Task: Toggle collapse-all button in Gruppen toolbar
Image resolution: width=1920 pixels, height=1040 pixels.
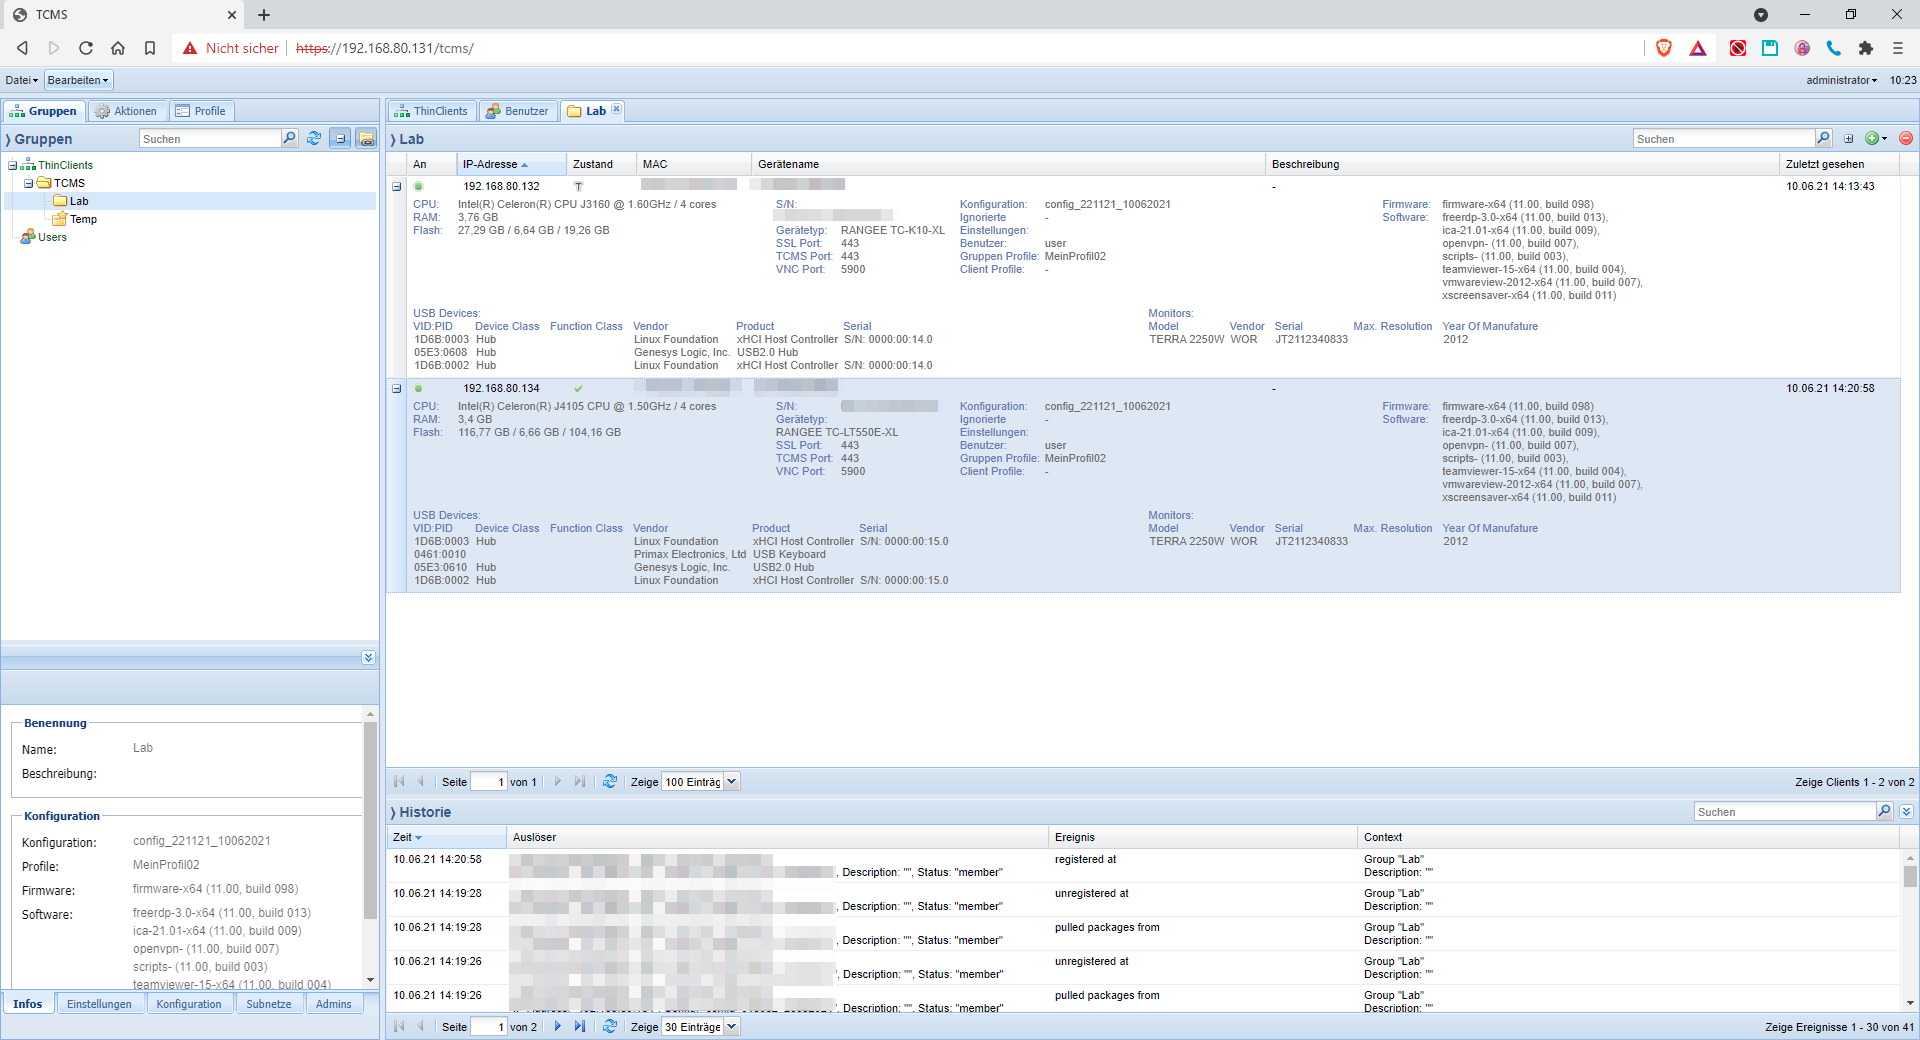Action: click(340, 139)
